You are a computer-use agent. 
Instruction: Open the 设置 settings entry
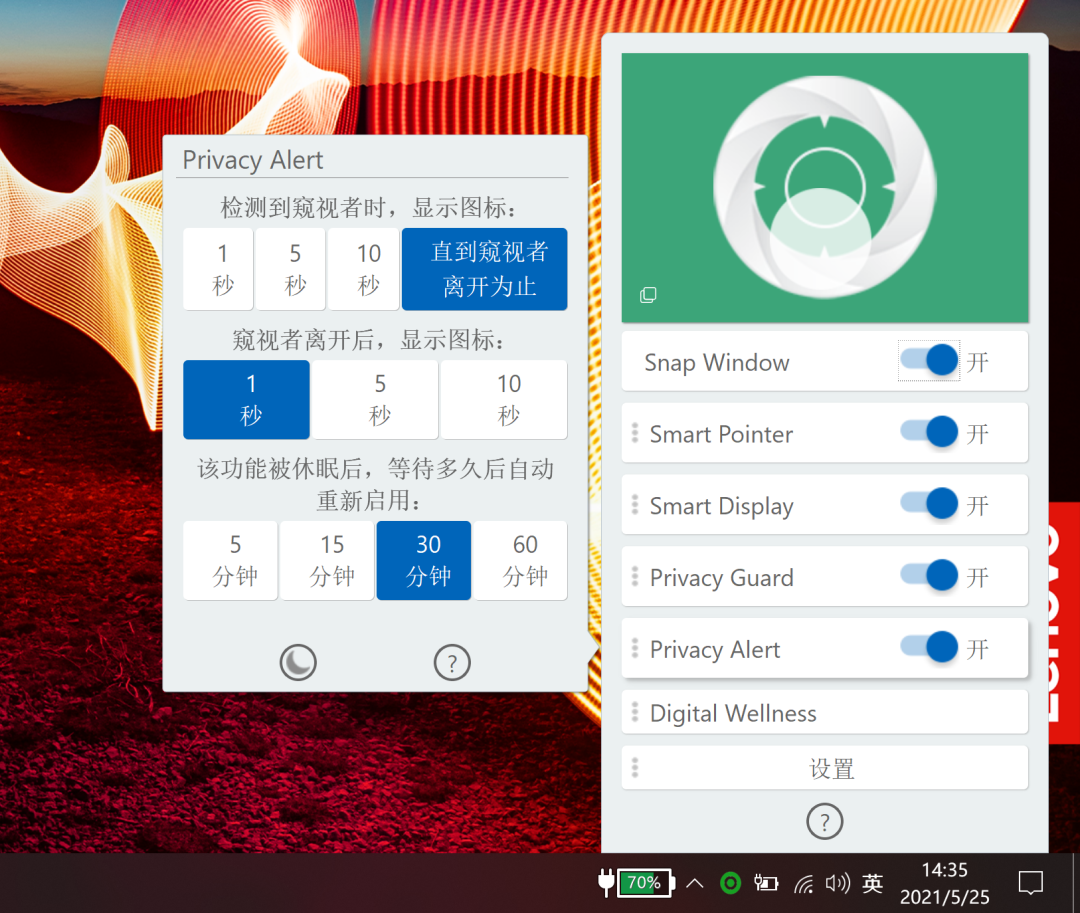(831, 768)
